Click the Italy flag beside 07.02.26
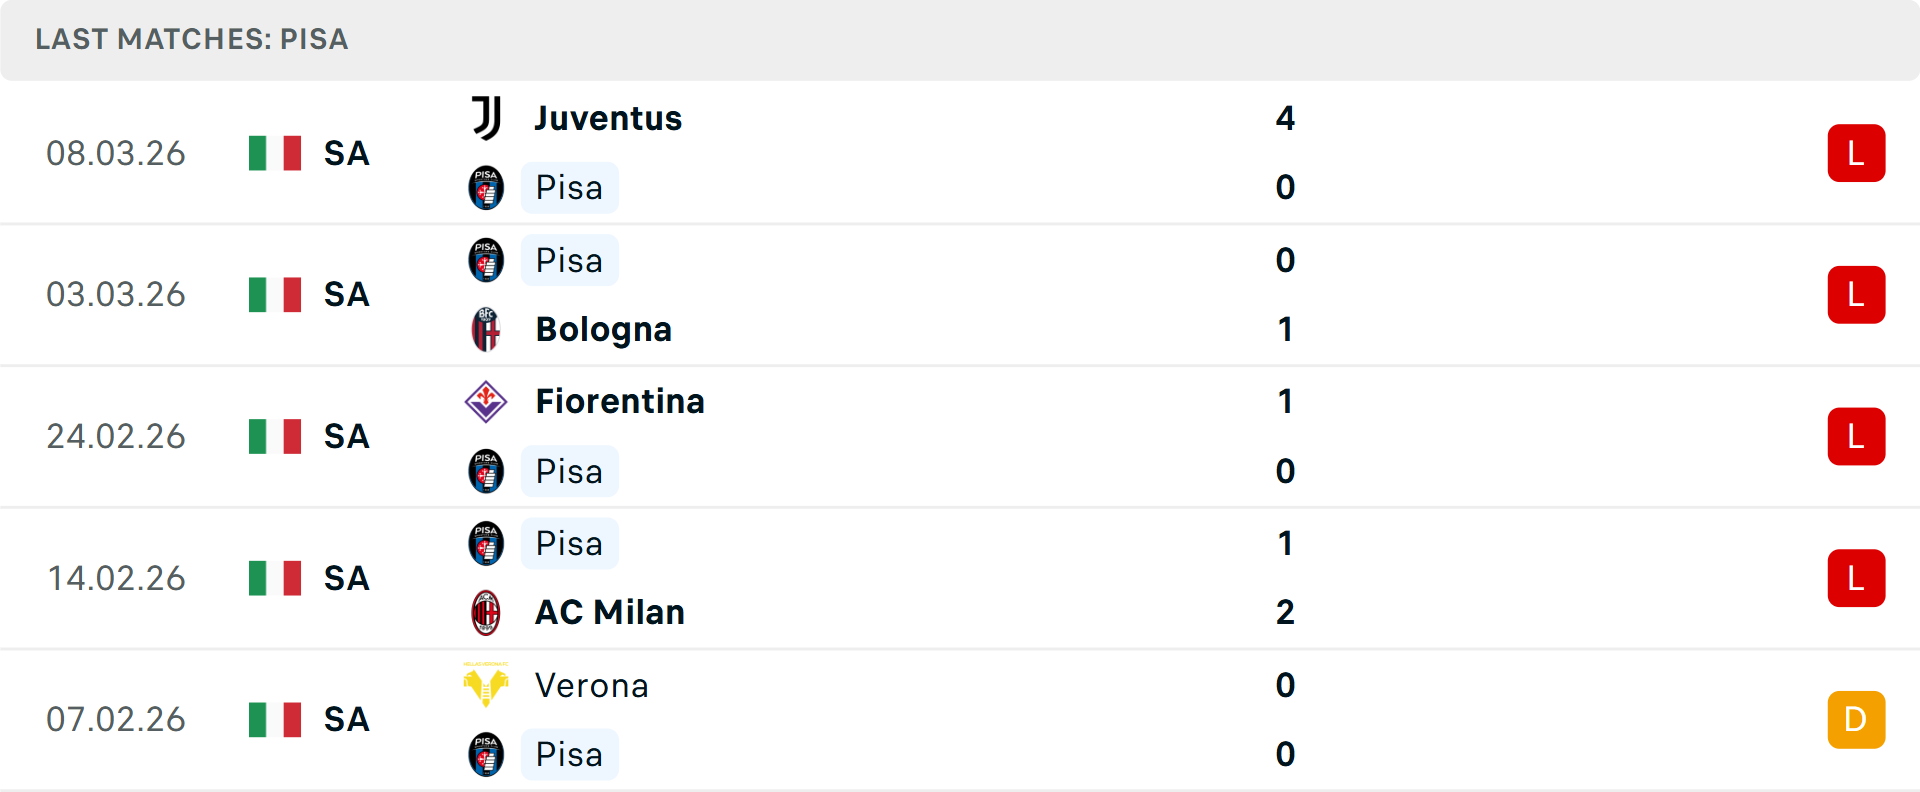This screenshot has width=1920, height=792. coord(275,719)
